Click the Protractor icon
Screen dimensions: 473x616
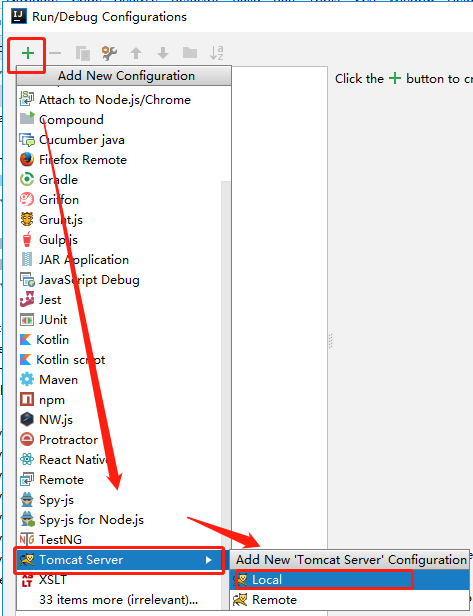pyautogui.click(x=27, y=439)
